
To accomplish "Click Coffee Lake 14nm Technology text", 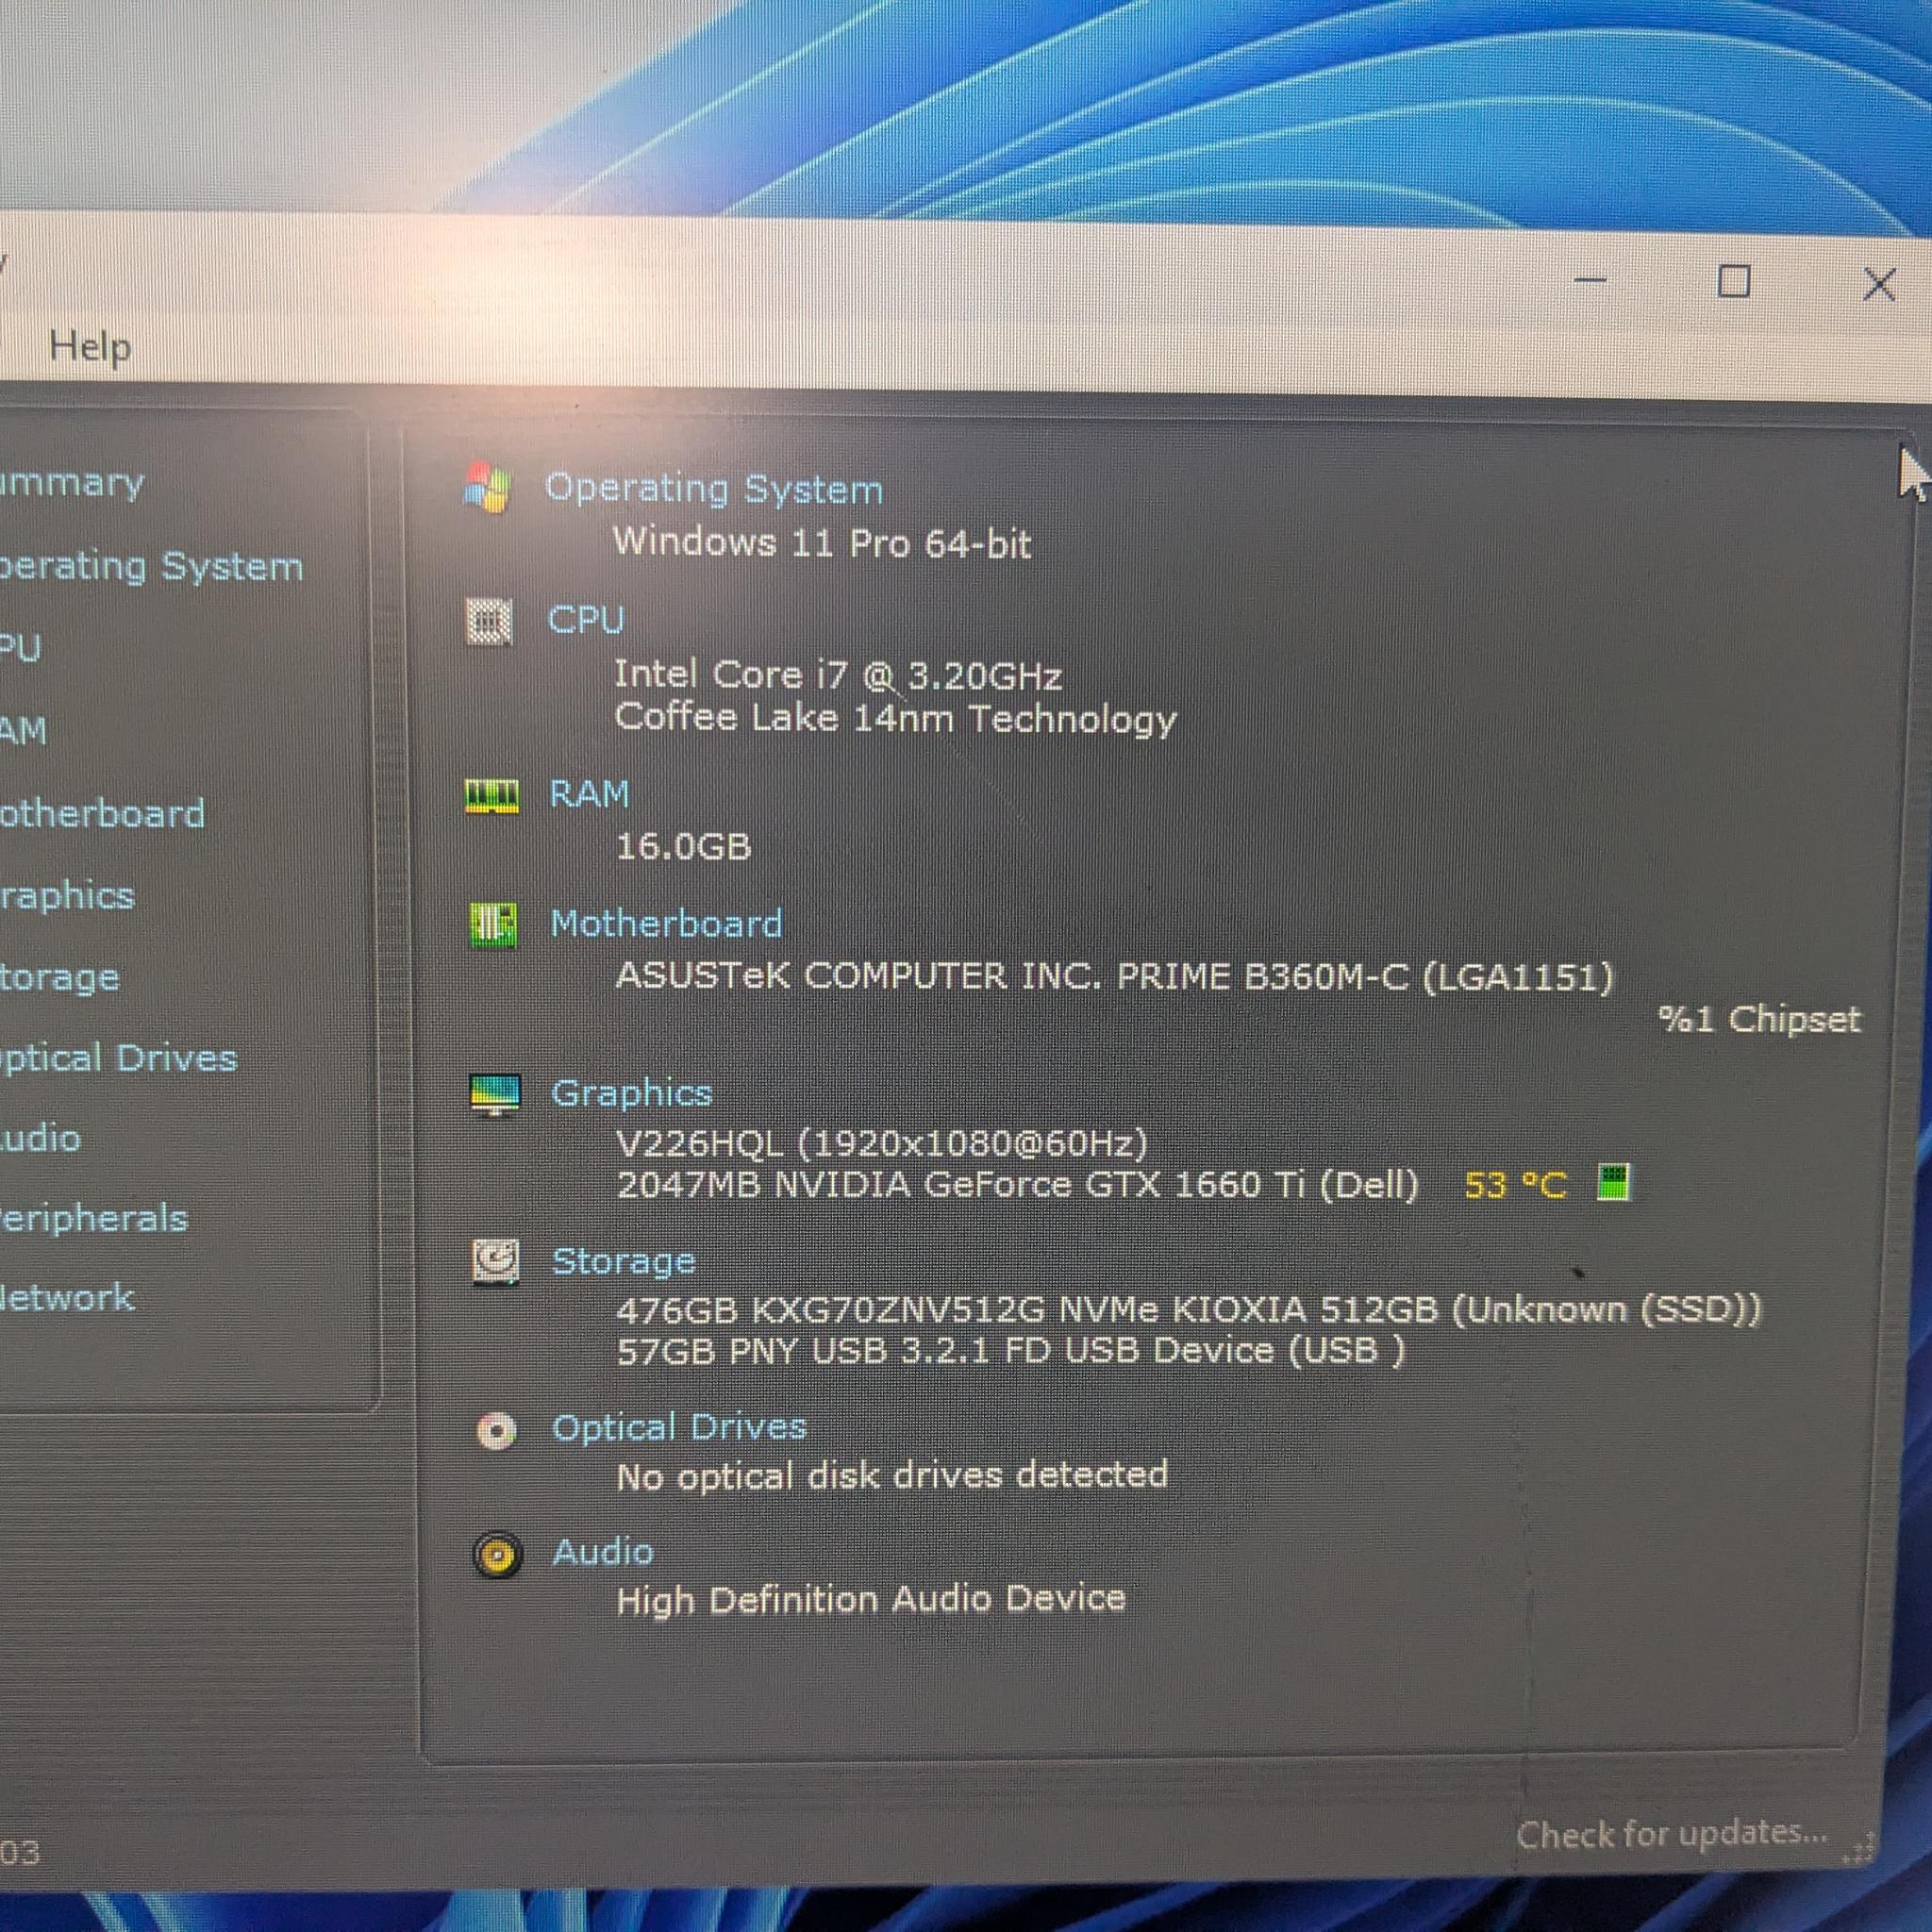I will (895, 719).
